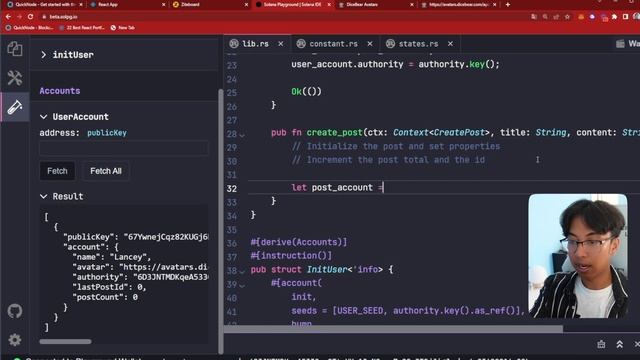
Task: Maximize terminal with double-chevron up icon
Action: [x=620, y=344]
